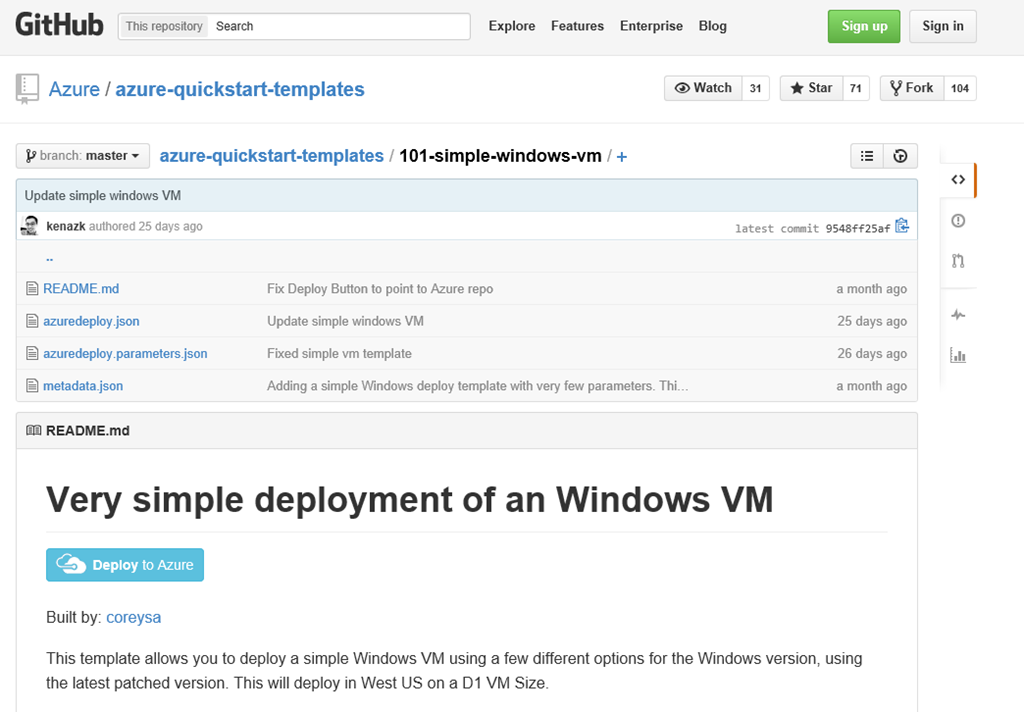The height and width of the screenshot is (712, 1024).
Task: Open the Graphs bar chart icon
Action: (x=958, y=355)
